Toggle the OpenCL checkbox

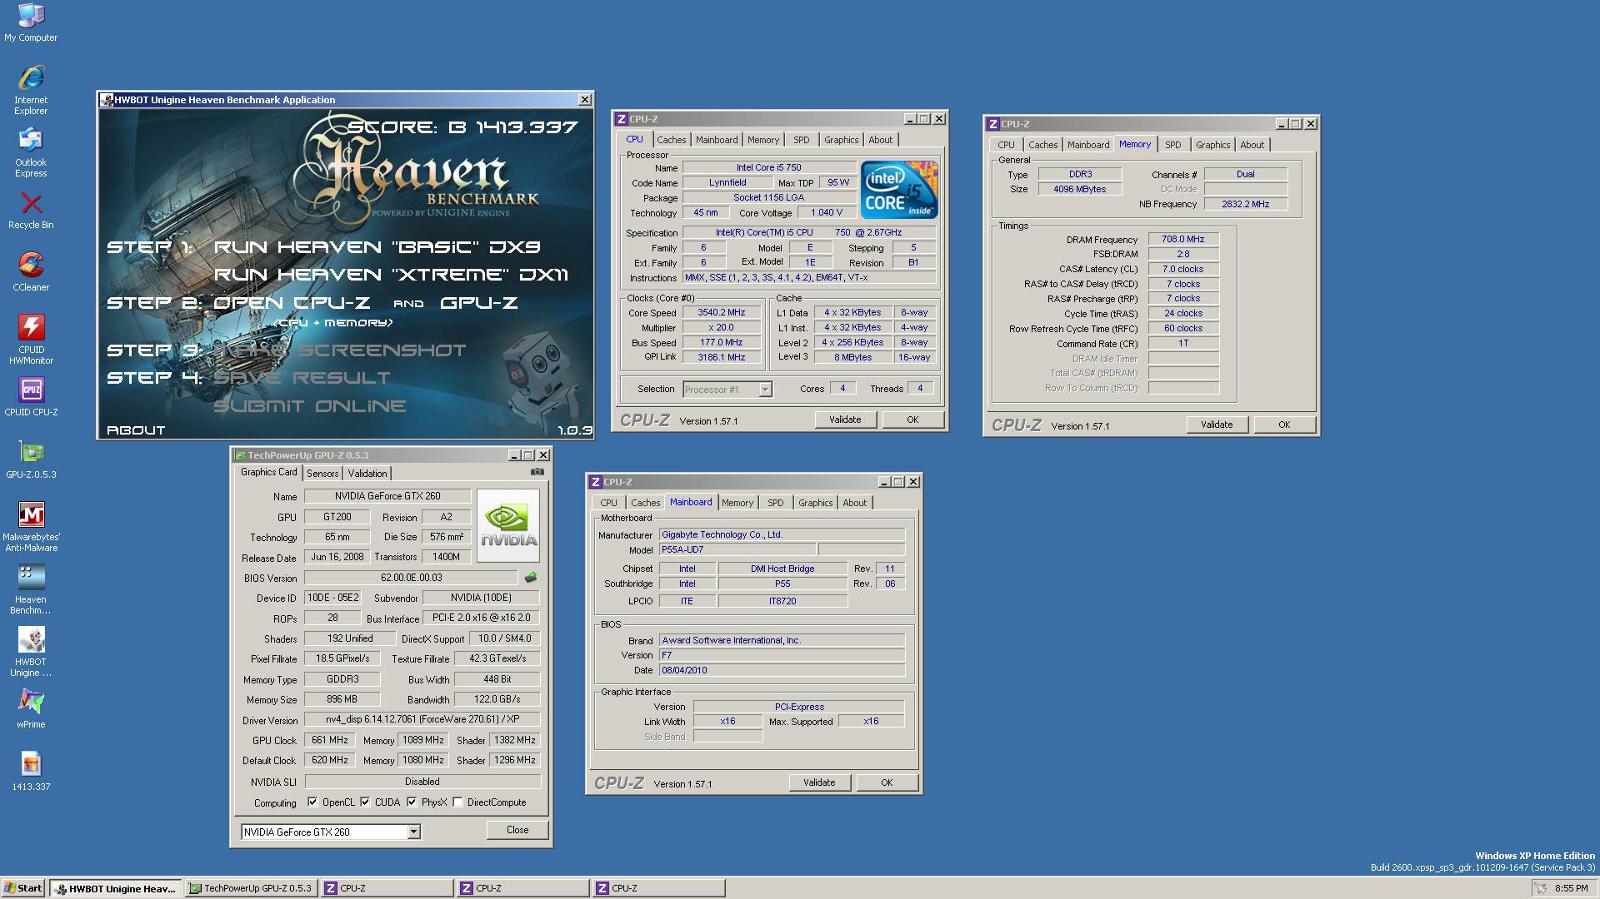pyautogui.click(x=312, y=802)
